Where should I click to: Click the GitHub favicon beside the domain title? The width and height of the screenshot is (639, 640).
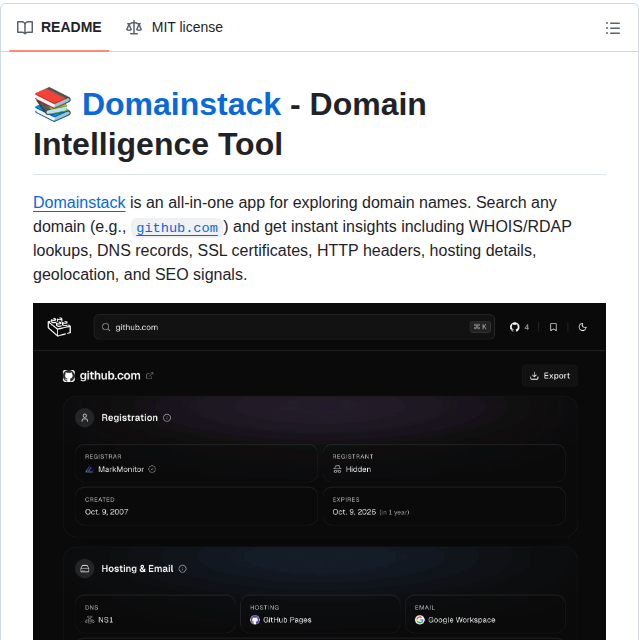(x=69, y=376)
